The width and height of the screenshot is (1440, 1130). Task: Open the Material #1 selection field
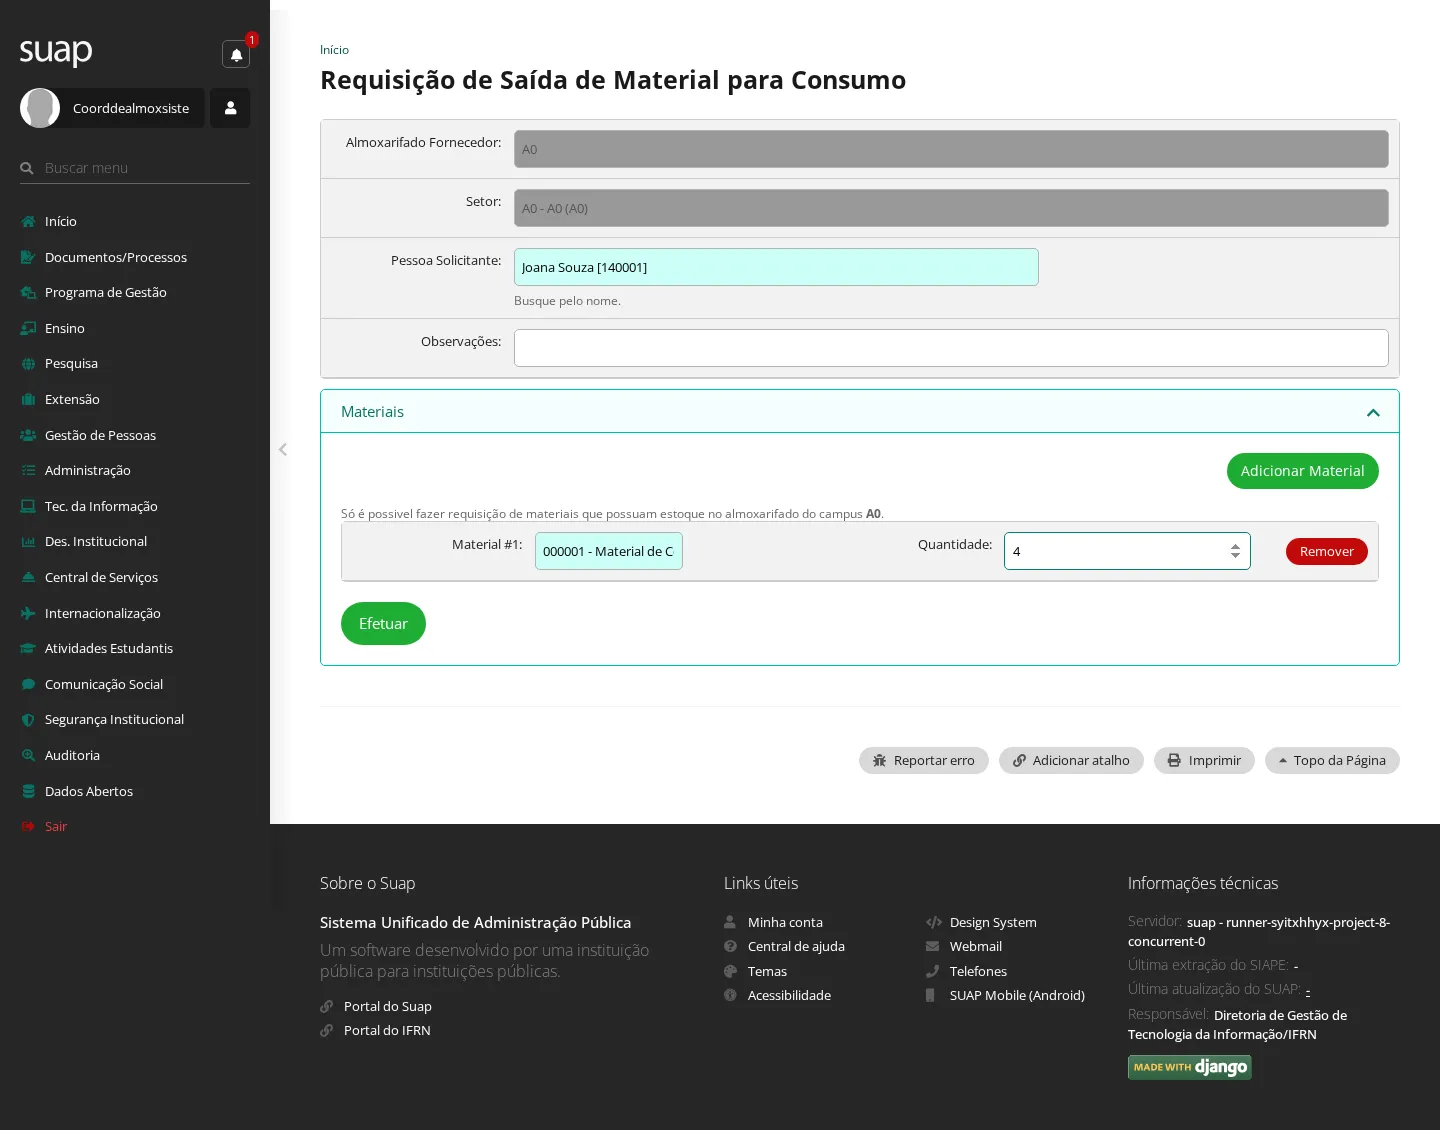(x=609, y=551)
